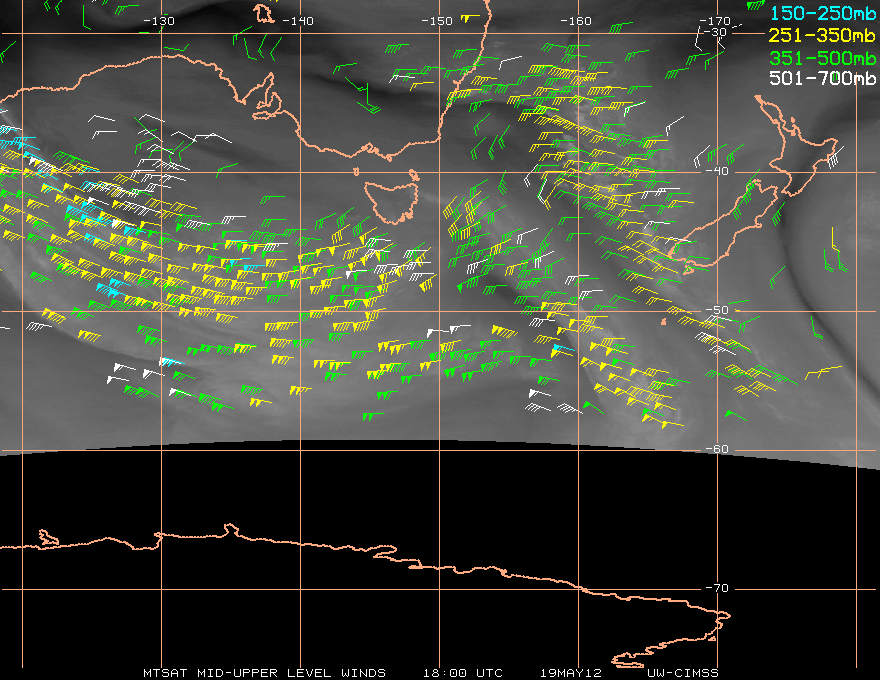Click the MTSAT MID-UPPER LEVEL WINDS caption
This screenshot has width=880, height=680.
(x=264, y=673)
